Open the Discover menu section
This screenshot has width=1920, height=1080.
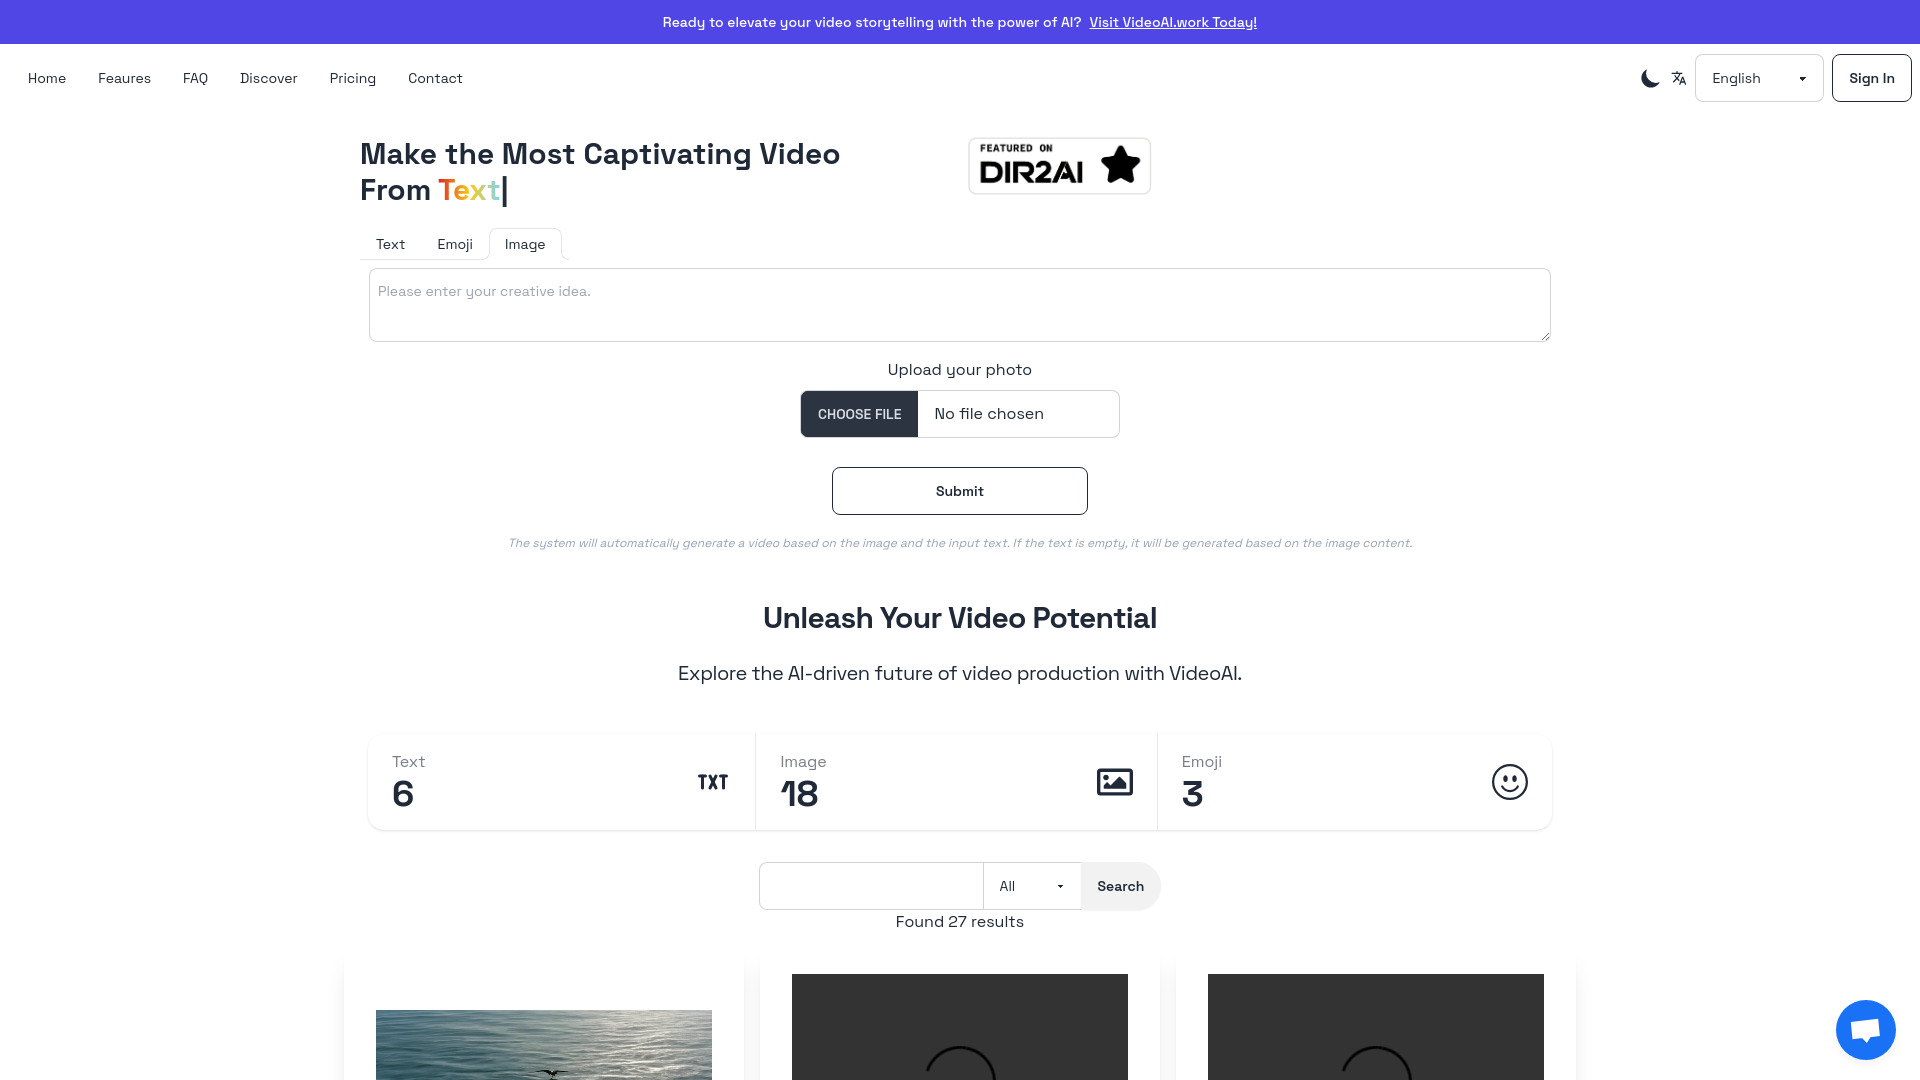point(268,78)
